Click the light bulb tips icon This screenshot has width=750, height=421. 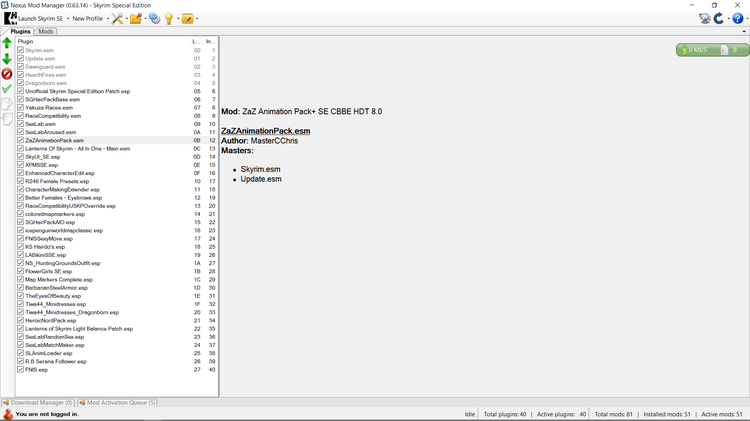pos(169,19)
